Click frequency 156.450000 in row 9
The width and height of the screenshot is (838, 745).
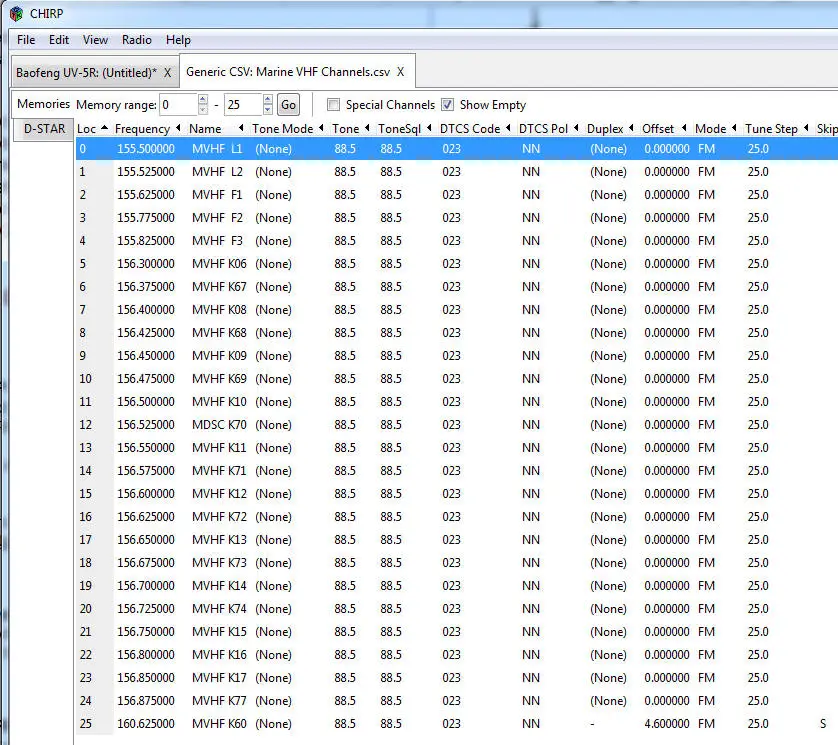tap(146, 355)
